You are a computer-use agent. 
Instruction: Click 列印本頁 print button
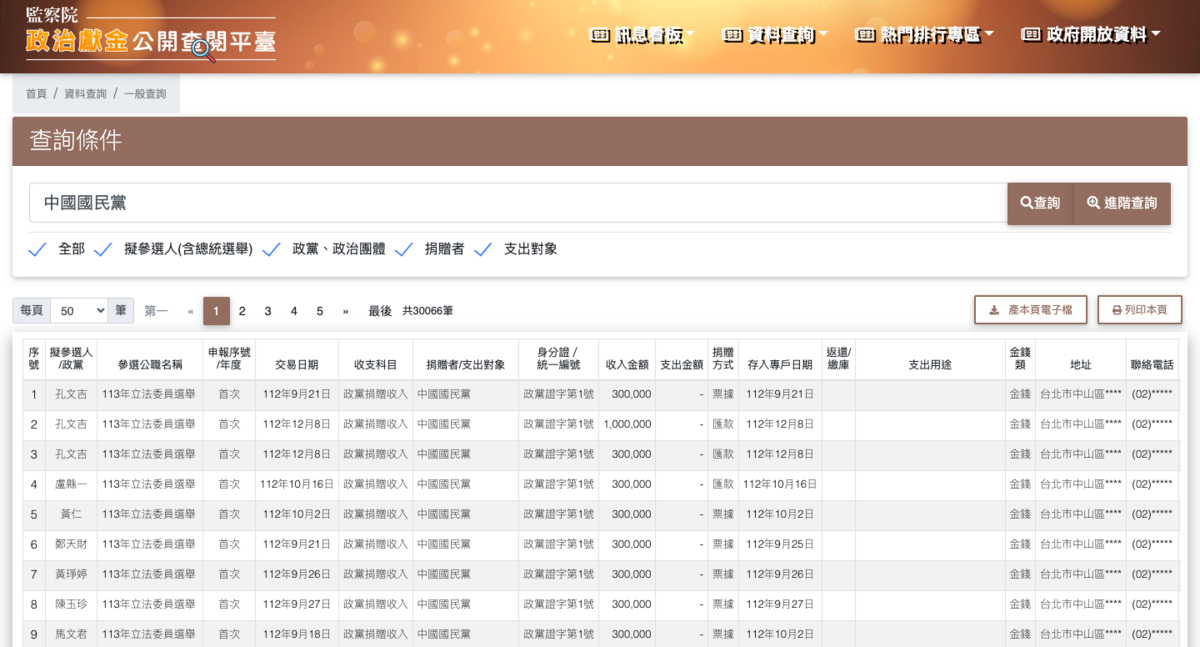[1140, 310]
